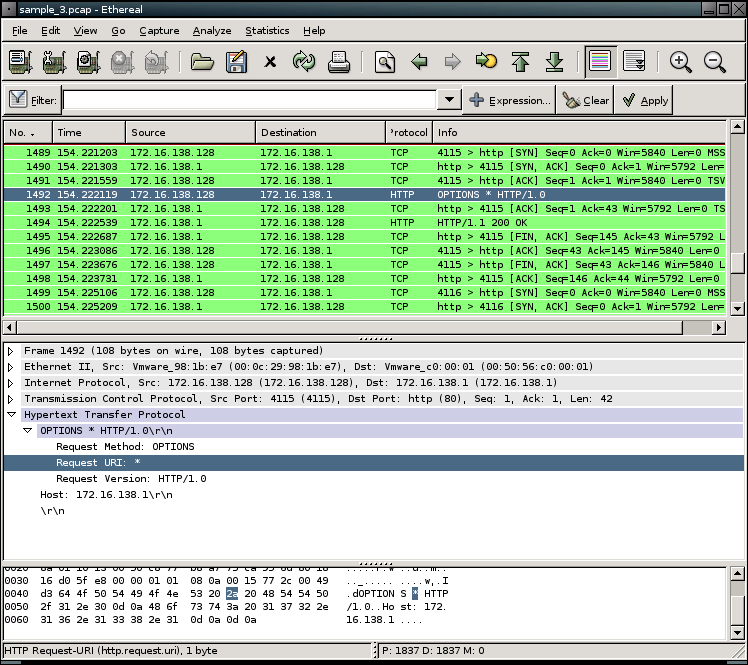Viewport: 748px width, 665px height.
Task: Click the greyed stop capture icon
Action: pyautogui.click(x=122, y=62)
